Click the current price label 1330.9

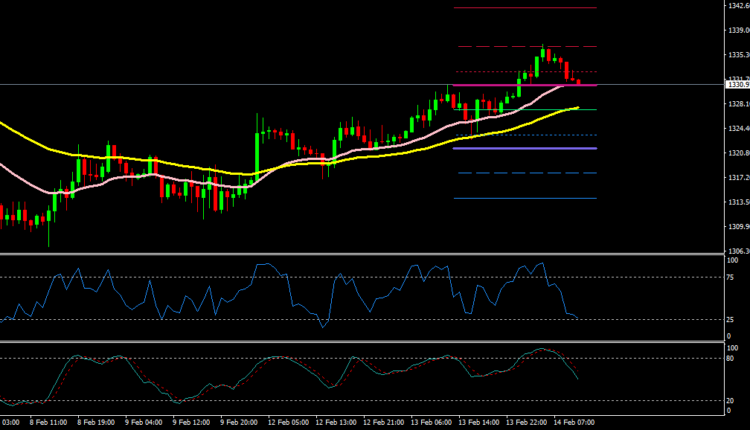(736, 85)
